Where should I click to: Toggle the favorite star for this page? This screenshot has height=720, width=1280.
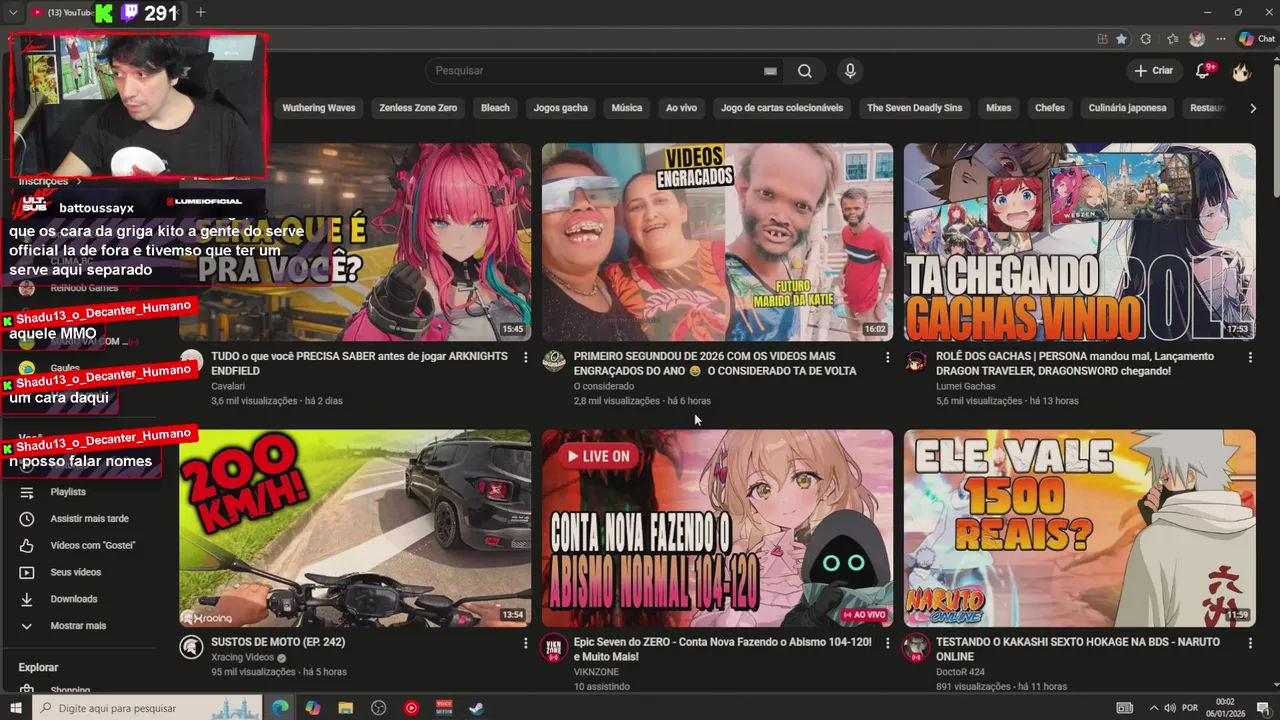(x=1121, y=39)
